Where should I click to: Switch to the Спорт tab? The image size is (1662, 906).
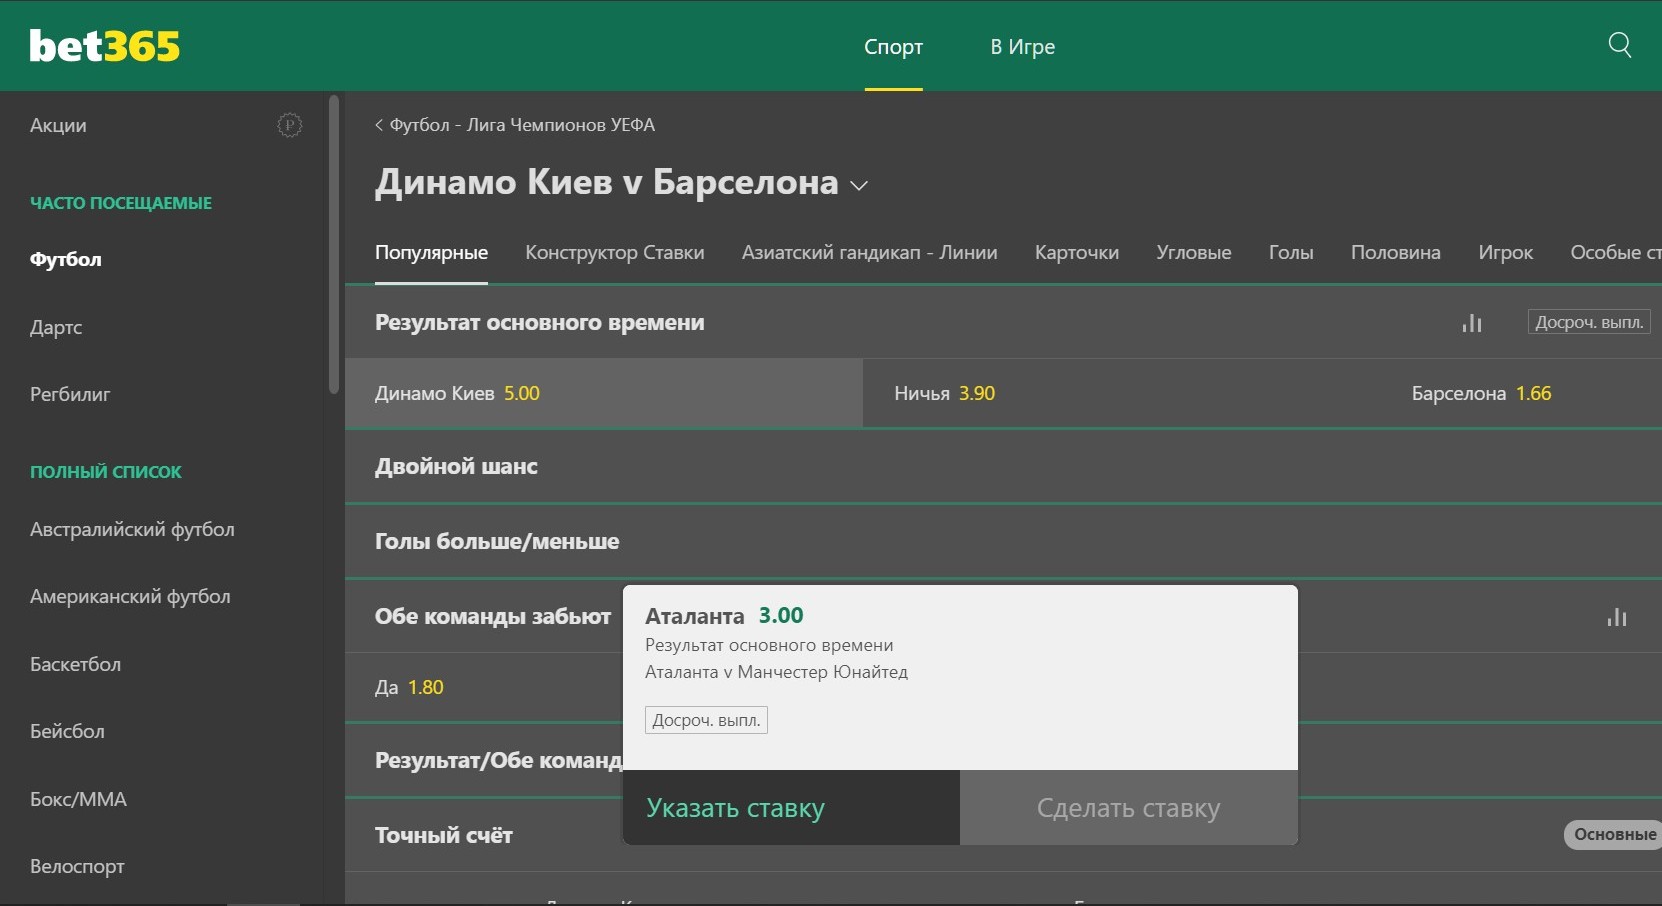893,47
